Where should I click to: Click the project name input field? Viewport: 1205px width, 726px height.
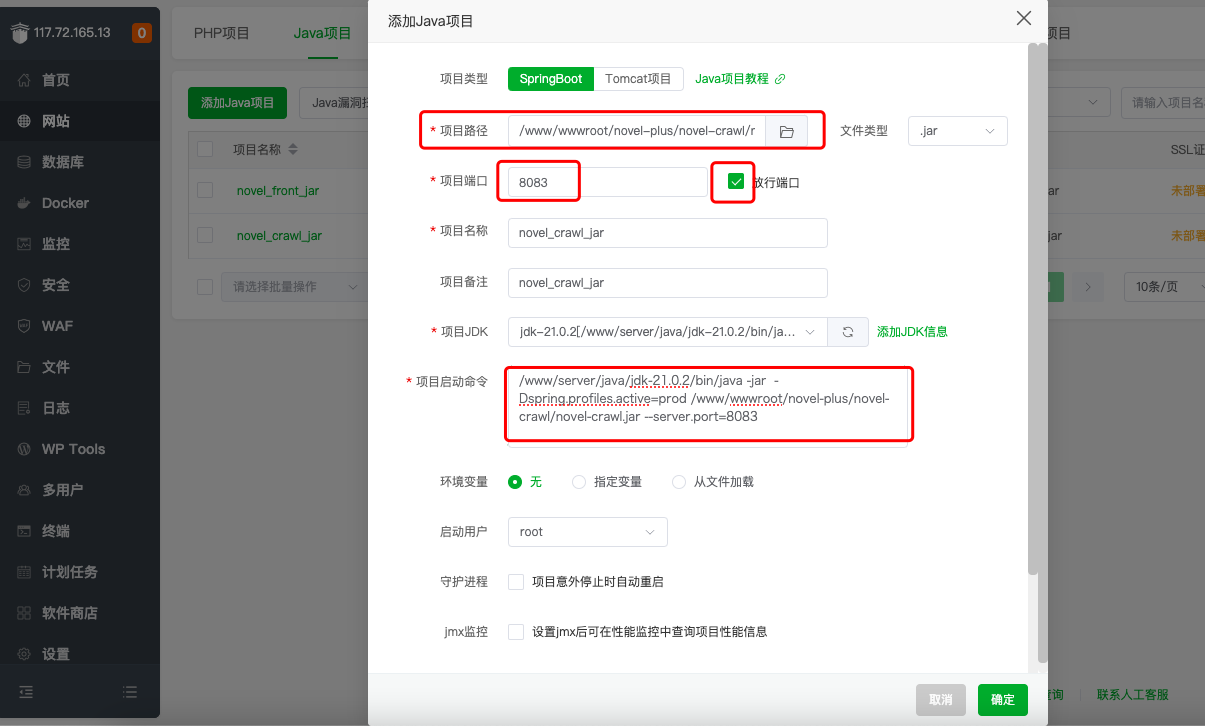click(667, 233)
